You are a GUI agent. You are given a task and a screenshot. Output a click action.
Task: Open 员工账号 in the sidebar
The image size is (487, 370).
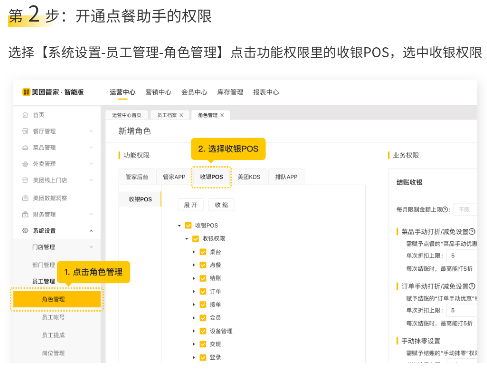click(x=53, y=317)
